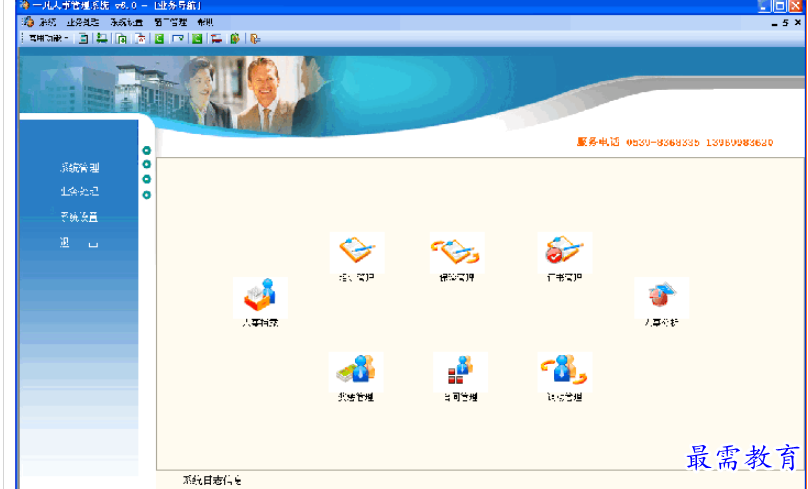Screen dimensions: 808x489
Task: Open the person with orange arrows icon
Action: coord(564,372)
